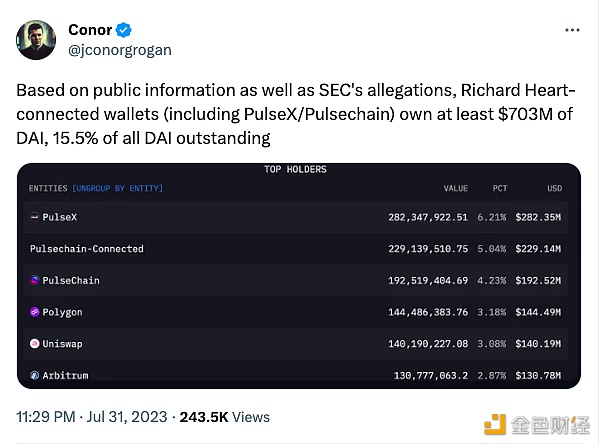601x446 pixels.
Task: Click the 243.5K Views count
Action: (x=225, y=417)
